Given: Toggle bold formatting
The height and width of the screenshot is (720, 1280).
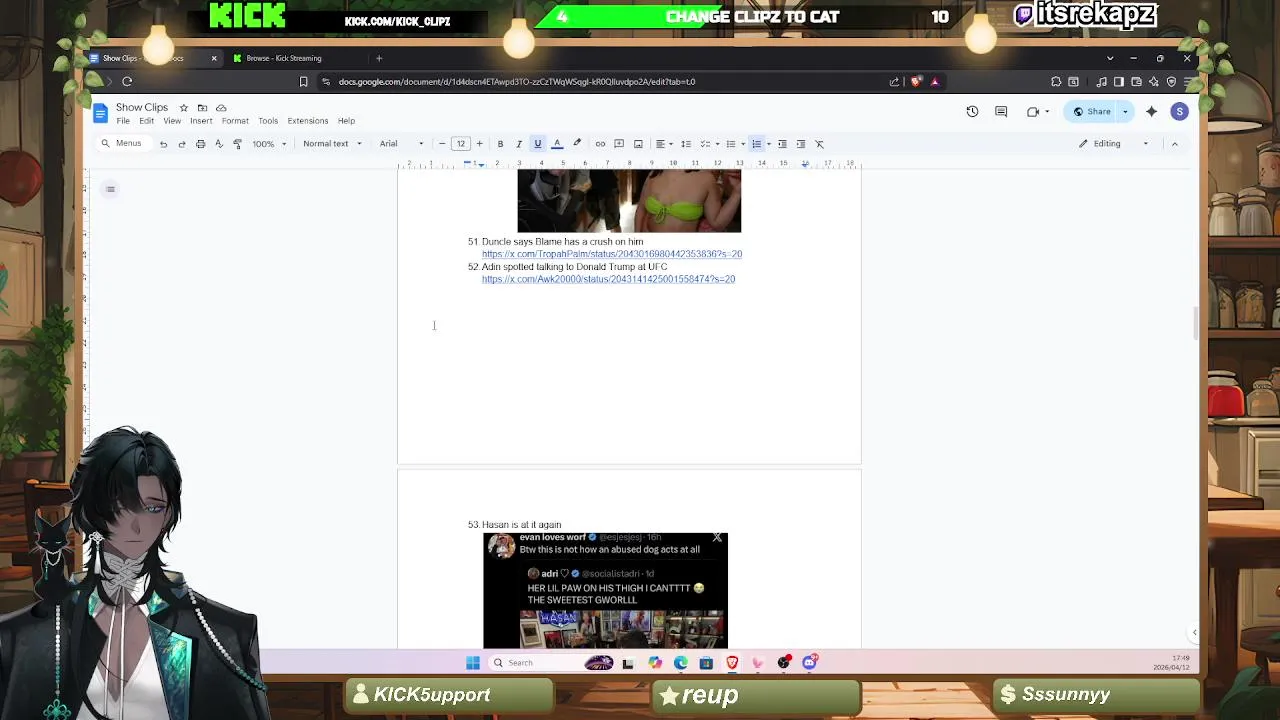Looking at the screenshot, I should click(500, 144).
